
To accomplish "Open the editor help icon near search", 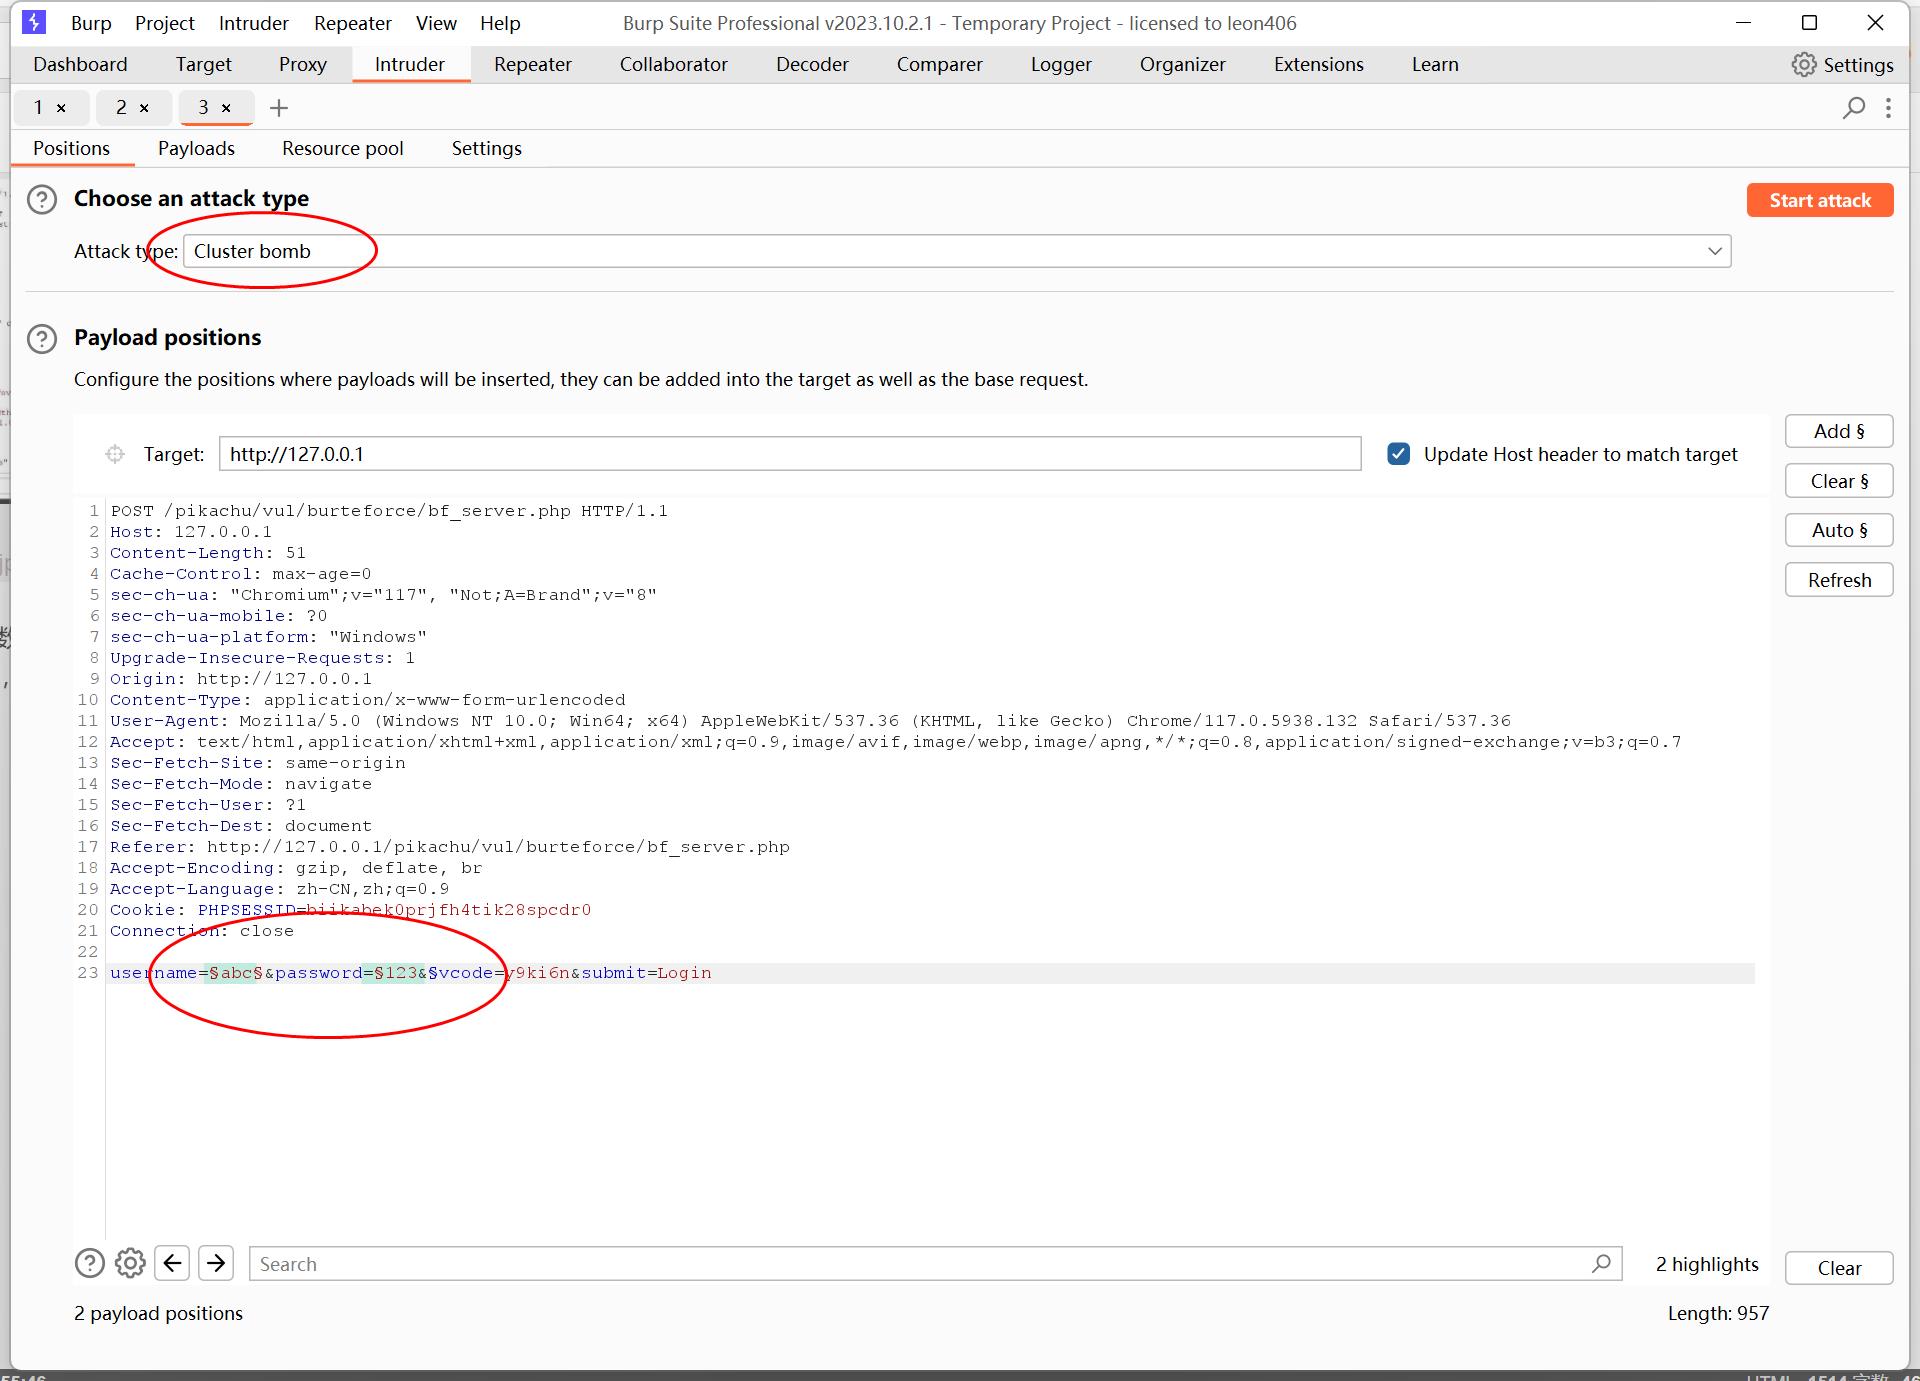I will [x=90, y=1264].
